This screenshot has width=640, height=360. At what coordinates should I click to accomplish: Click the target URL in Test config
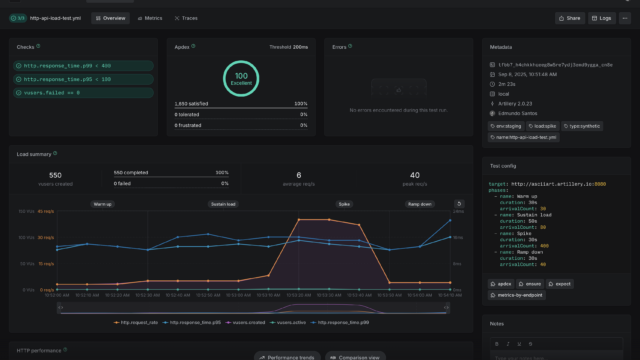(x=558, y=184)
